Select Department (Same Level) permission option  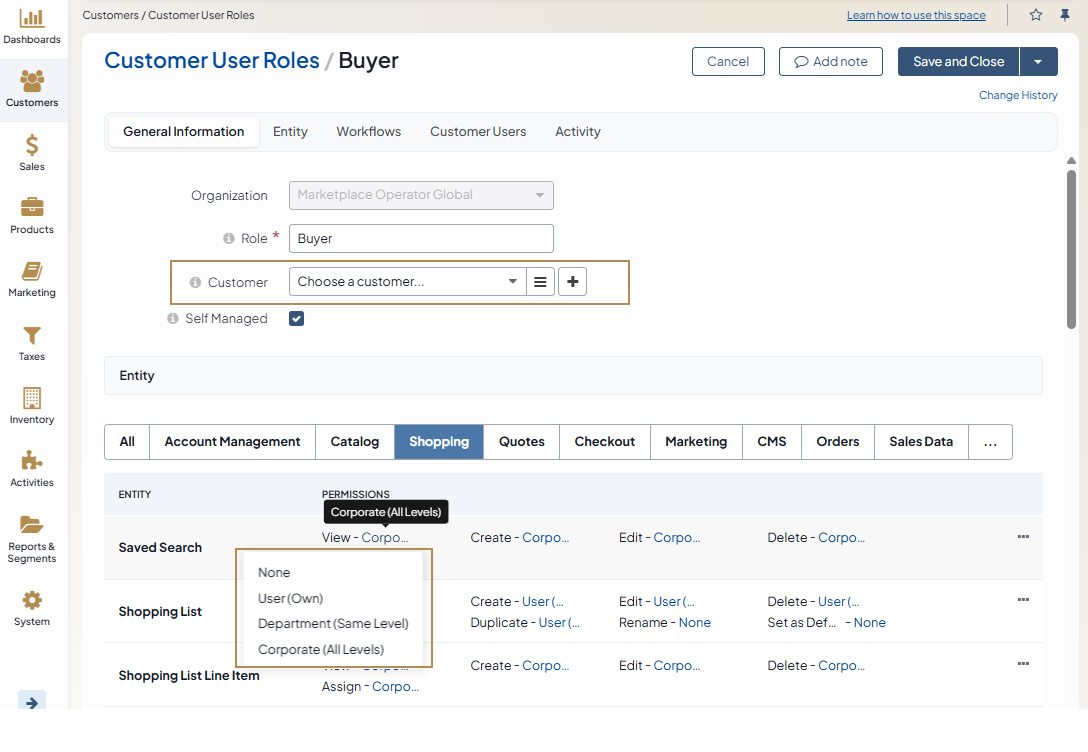[333, 624]
